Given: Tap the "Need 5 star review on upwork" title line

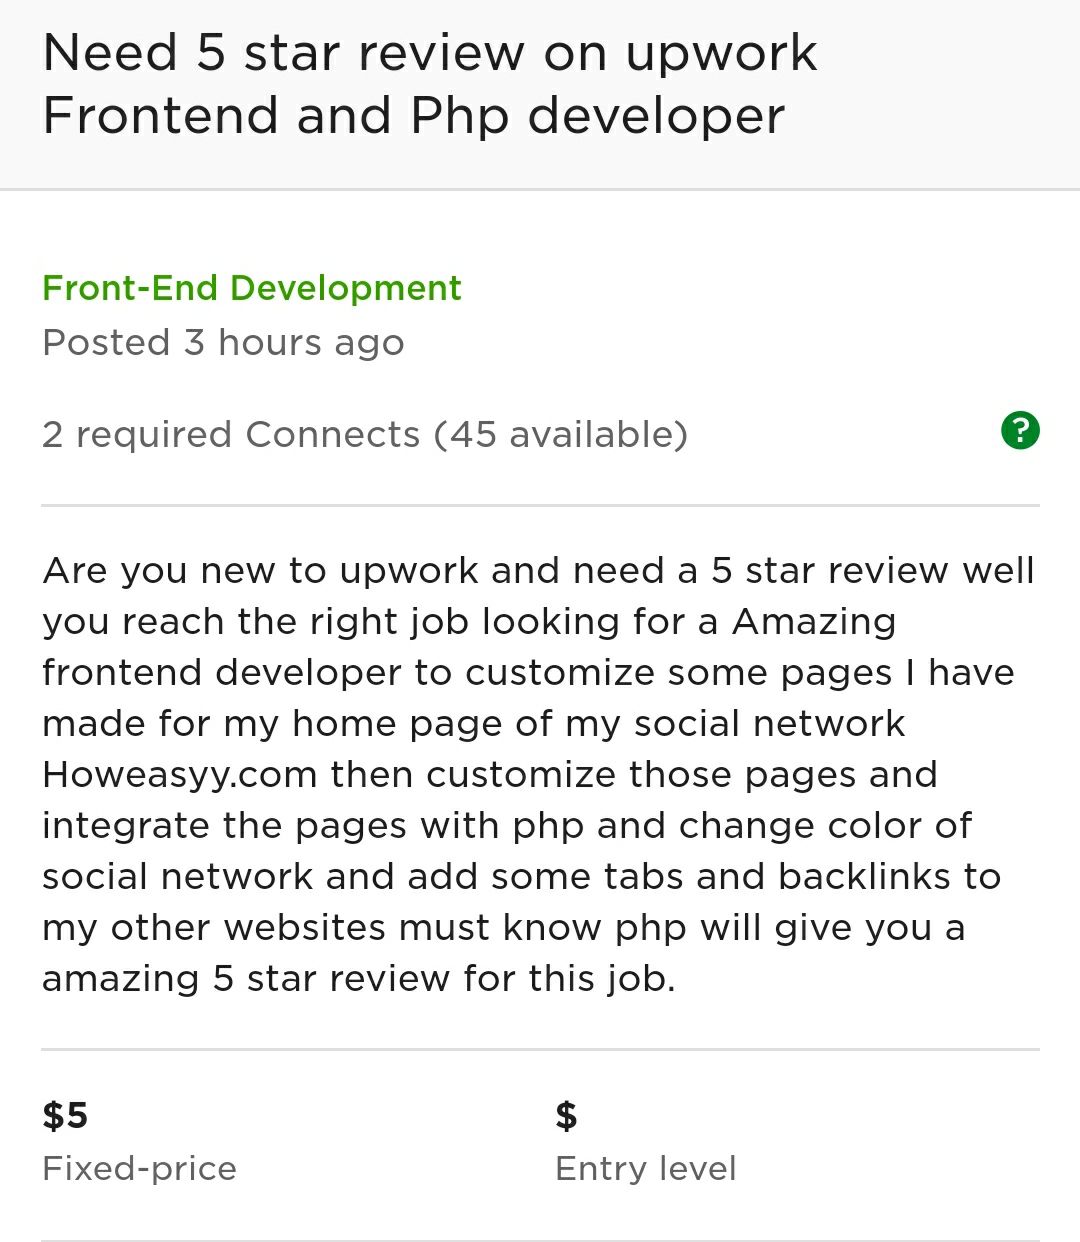Looking at the screenshot, I should pyautogui.click(x=430, y=53).
